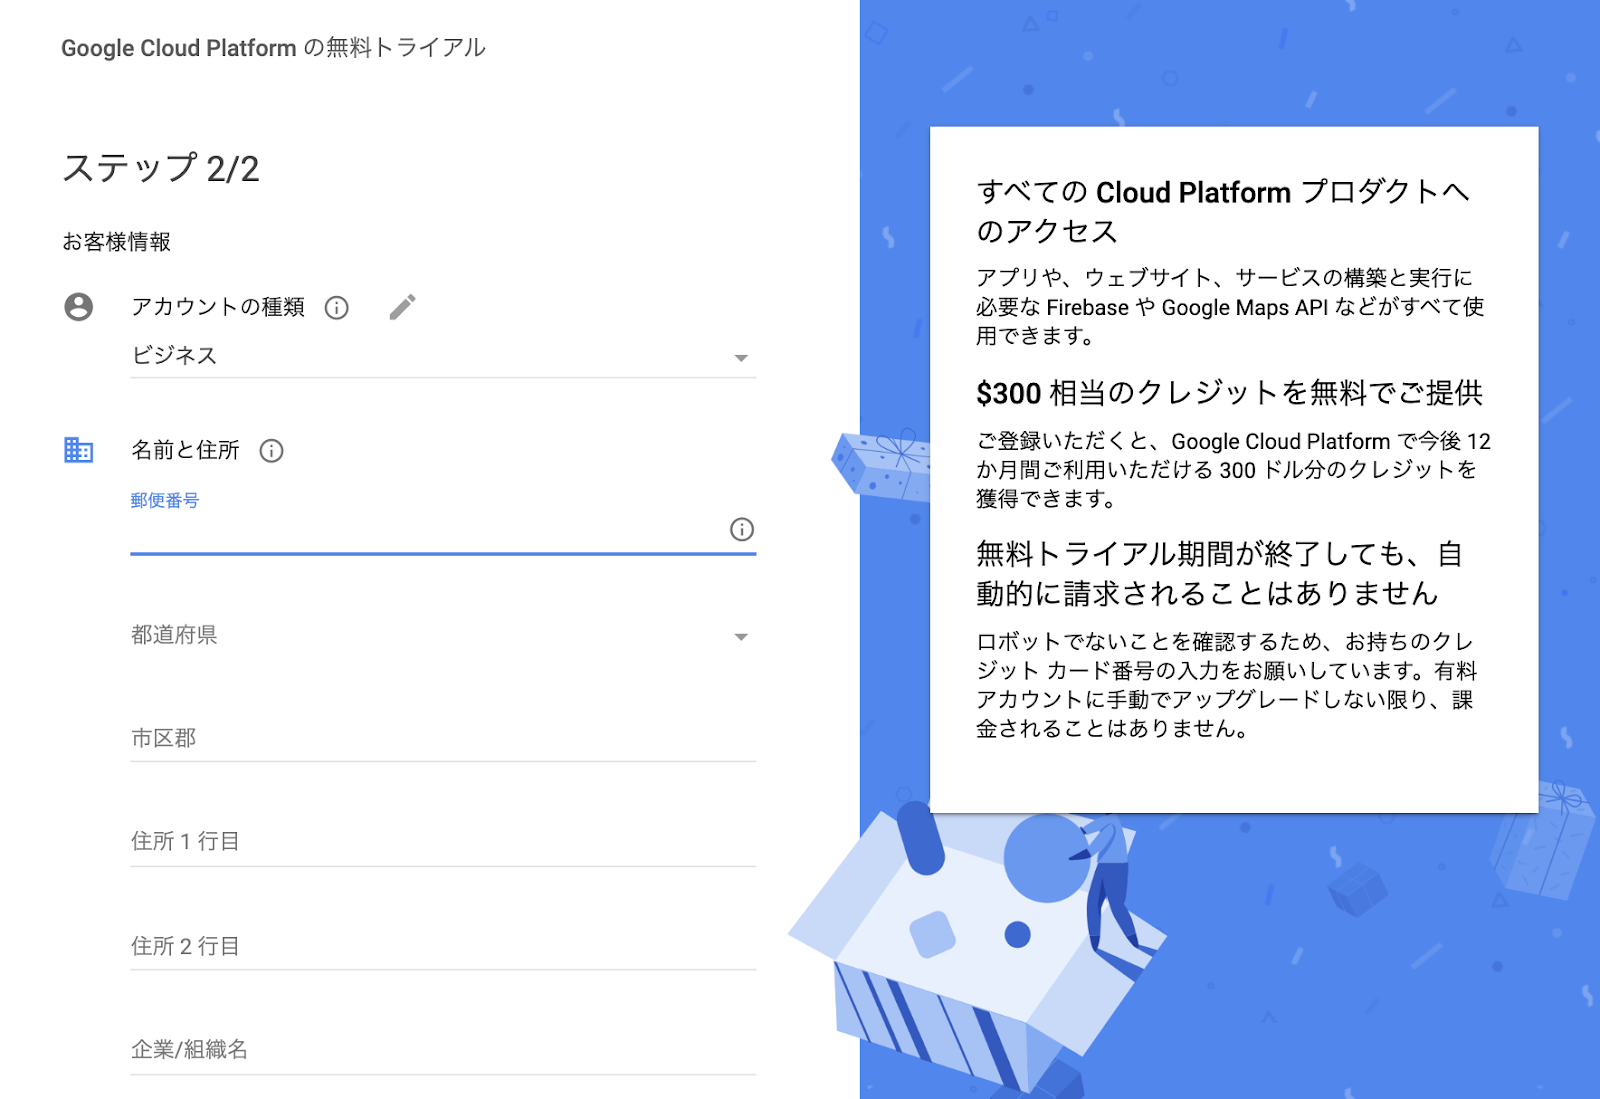1600x1099 pixels.
Task: Click the 住所 1 行目 input field
Action: (x=443, y=842)
